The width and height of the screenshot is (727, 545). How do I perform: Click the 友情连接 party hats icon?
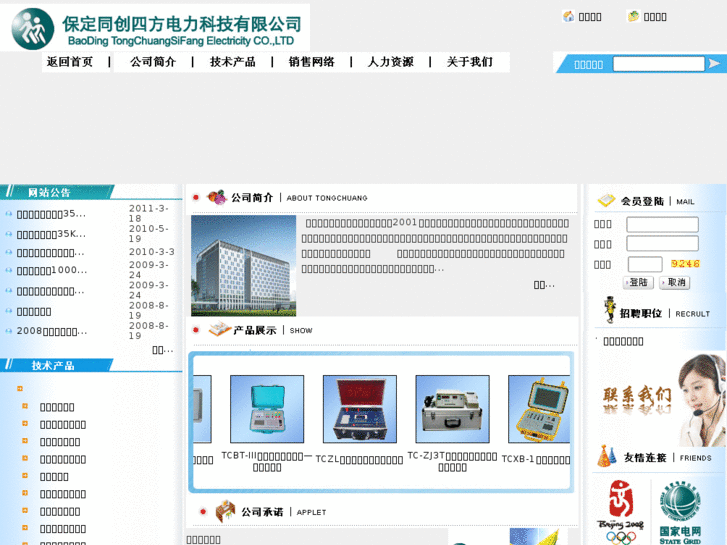point(607,456)
